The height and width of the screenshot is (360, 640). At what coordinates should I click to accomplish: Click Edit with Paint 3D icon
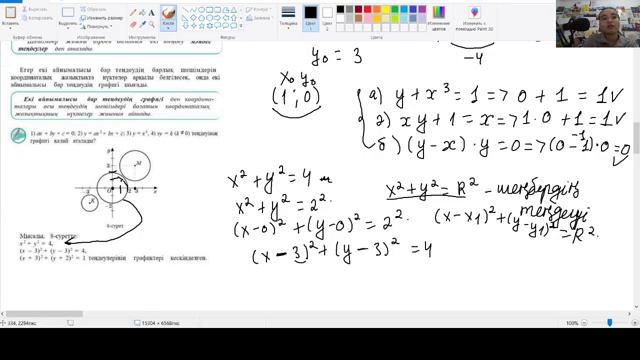click(474, 13)
